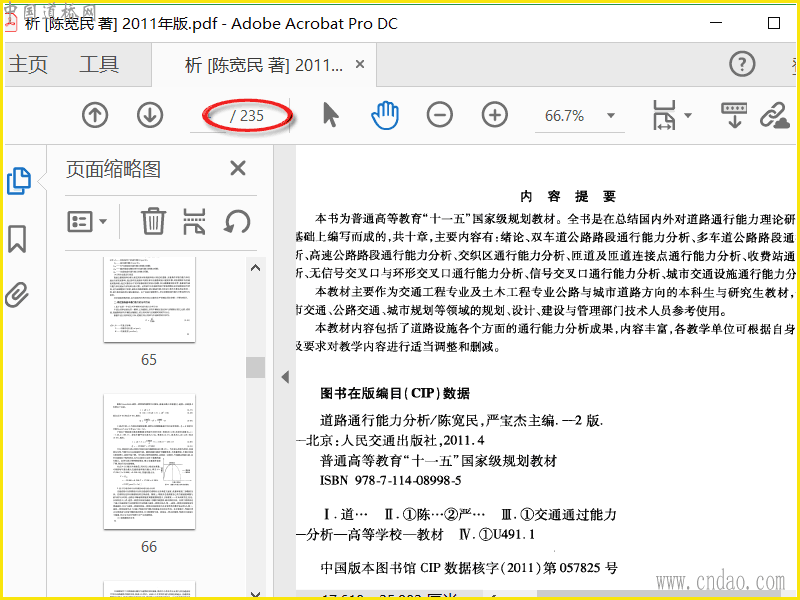The image size is (800, 600).
Task: Delete selected pages with trash icon
Action: pos(153,221)
